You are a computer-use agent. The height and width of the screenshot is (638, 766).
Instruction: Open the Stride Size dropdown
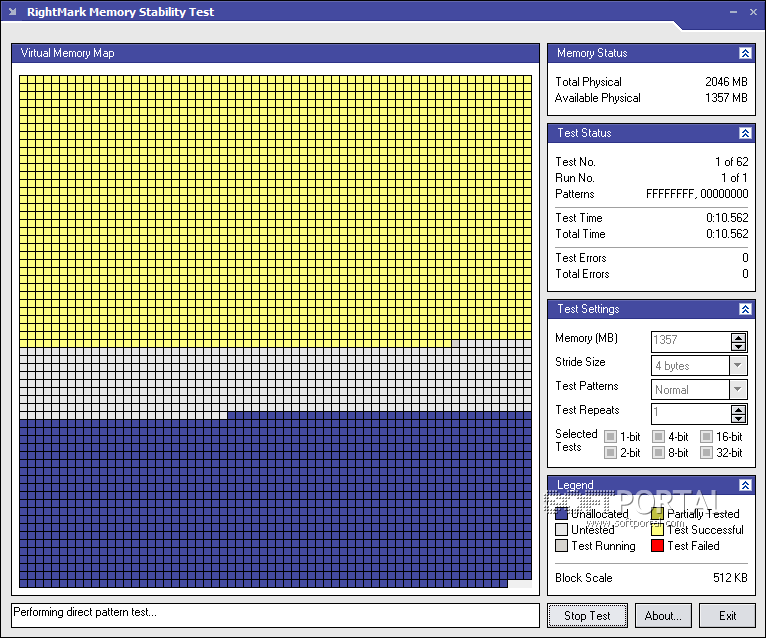coord(738,365)
